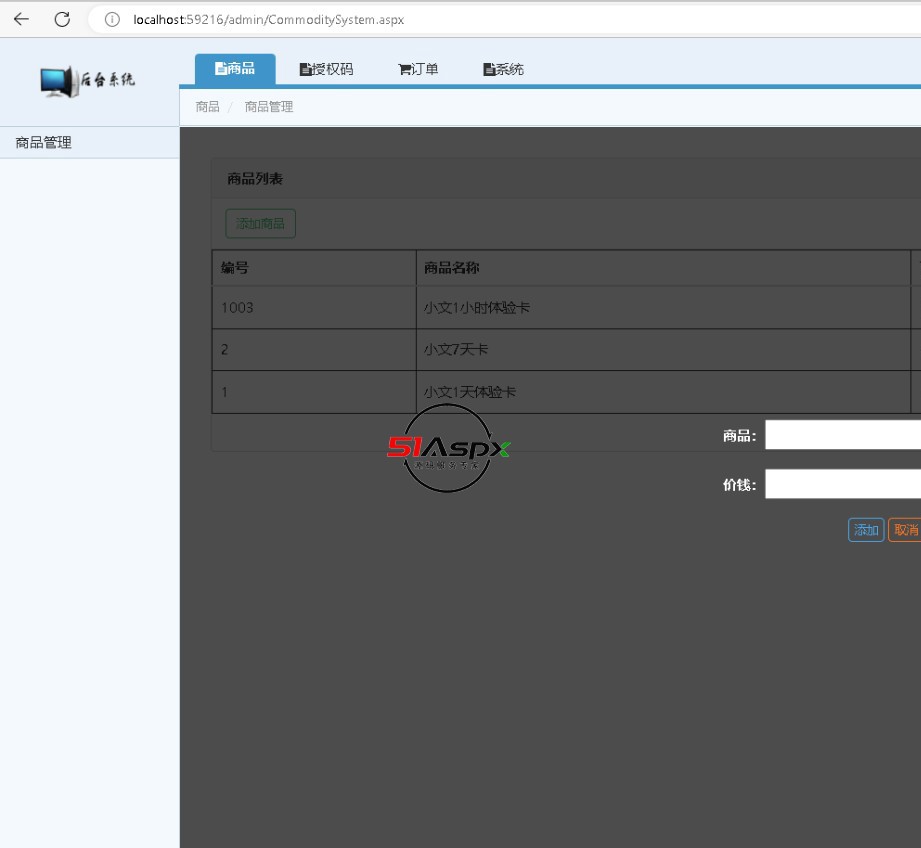921x848 pixels.
Task: Click the 商品列表 panel heading
Action: (x=255, y=179)
